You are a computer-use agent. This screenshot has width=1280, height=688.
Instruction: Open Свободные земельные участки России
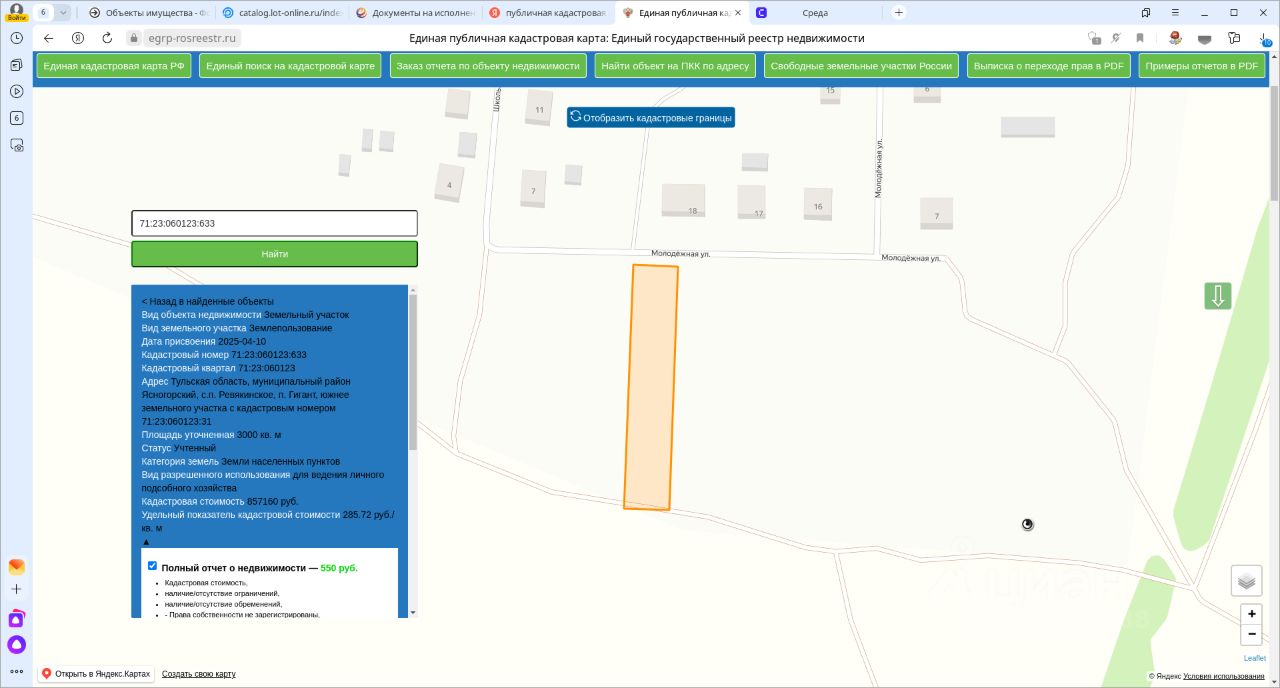tap(861, 65)
